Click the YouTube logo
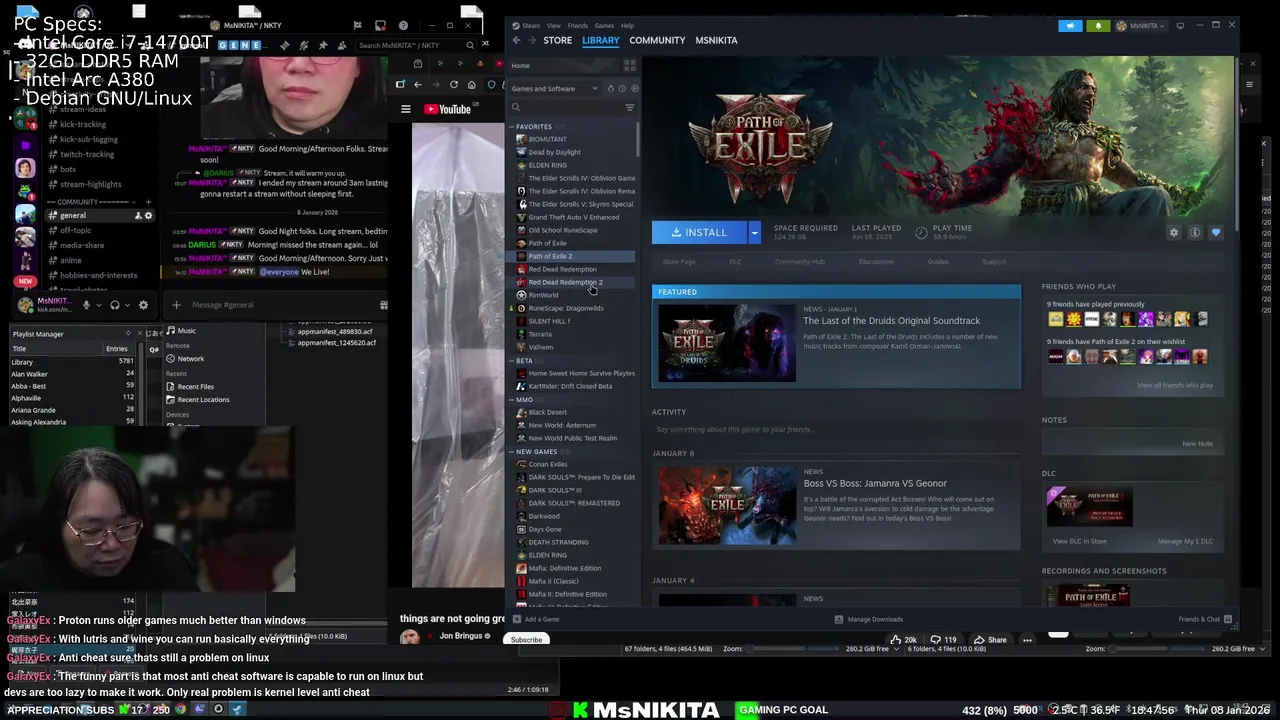The width and height of the screenshot is (1280, 720). pos(447,109)
